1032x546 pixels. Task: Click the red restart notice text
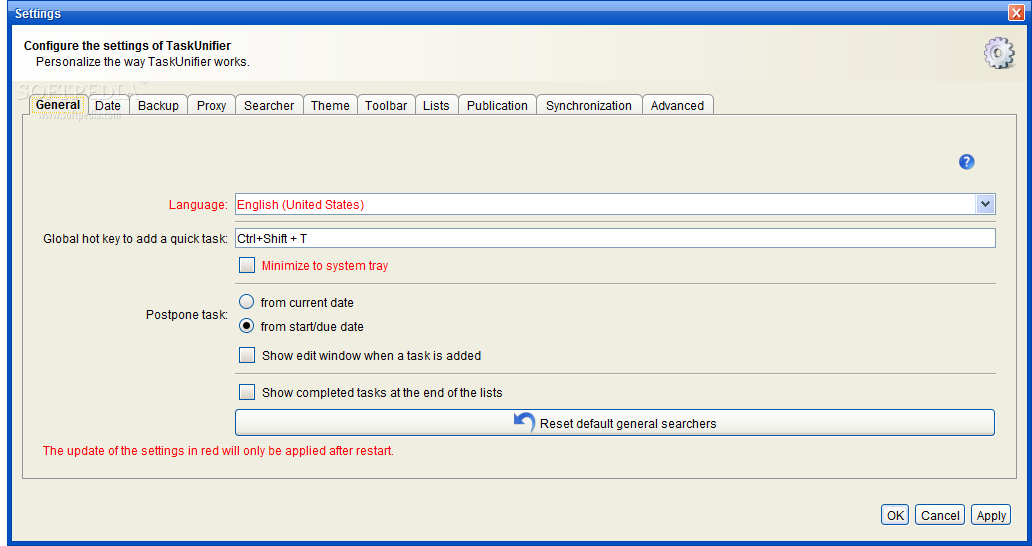(x=219, y=451)
